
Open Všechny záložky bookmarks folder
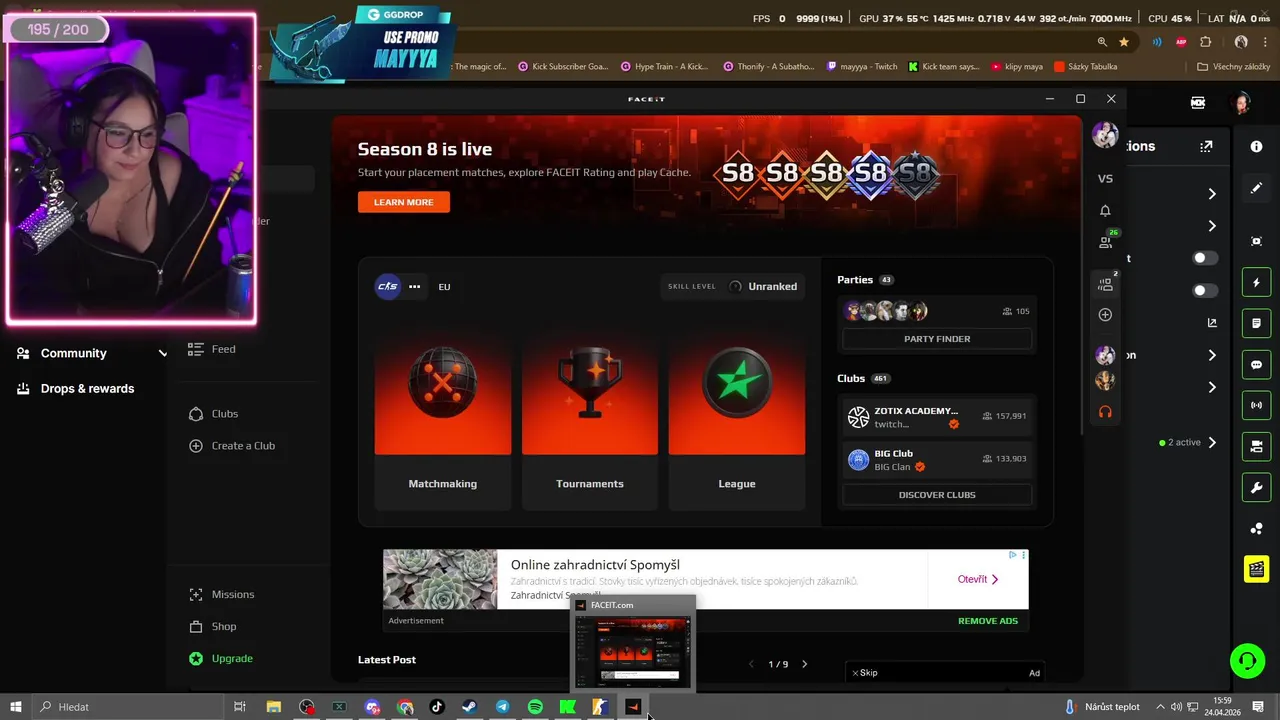pos(1233,67)
